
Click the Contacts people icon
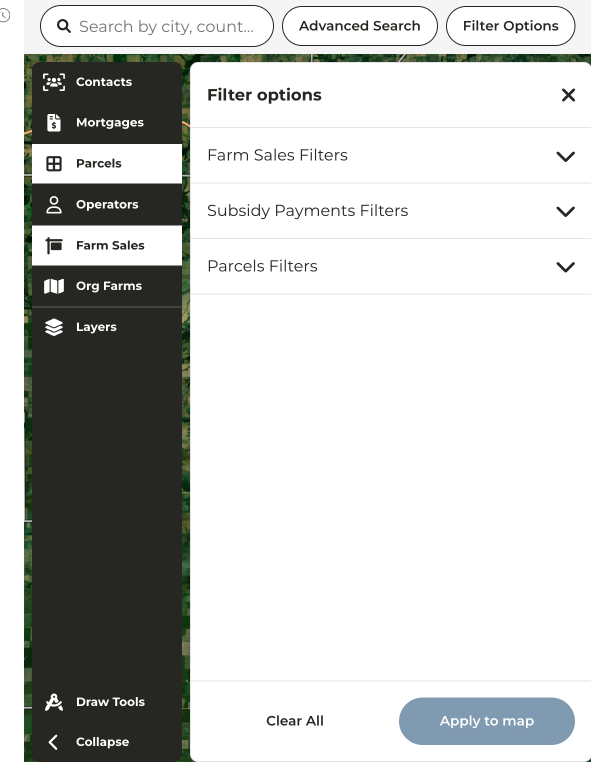[54, 82]
